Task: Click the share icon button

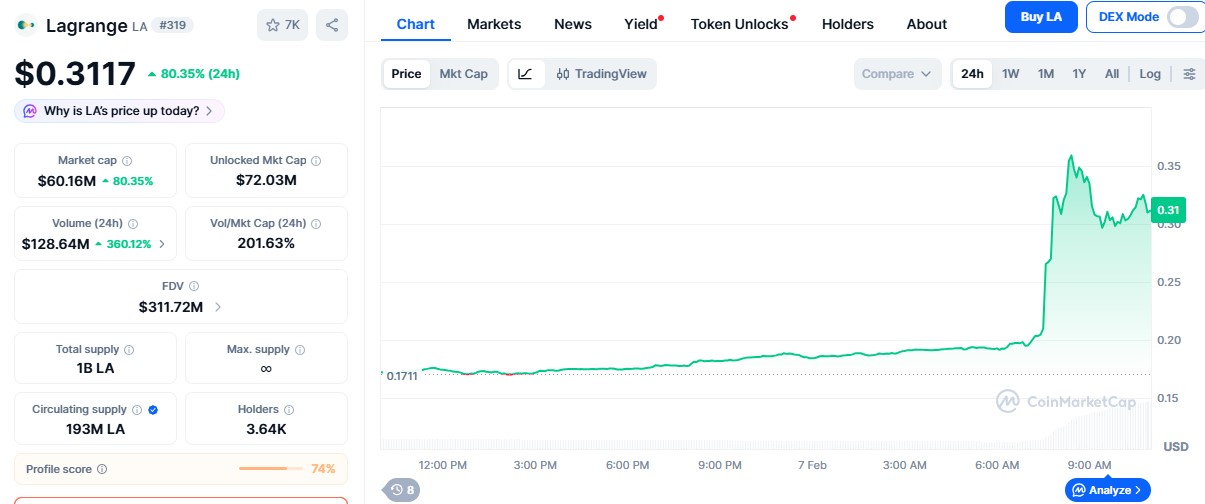Action: (332, 25)
